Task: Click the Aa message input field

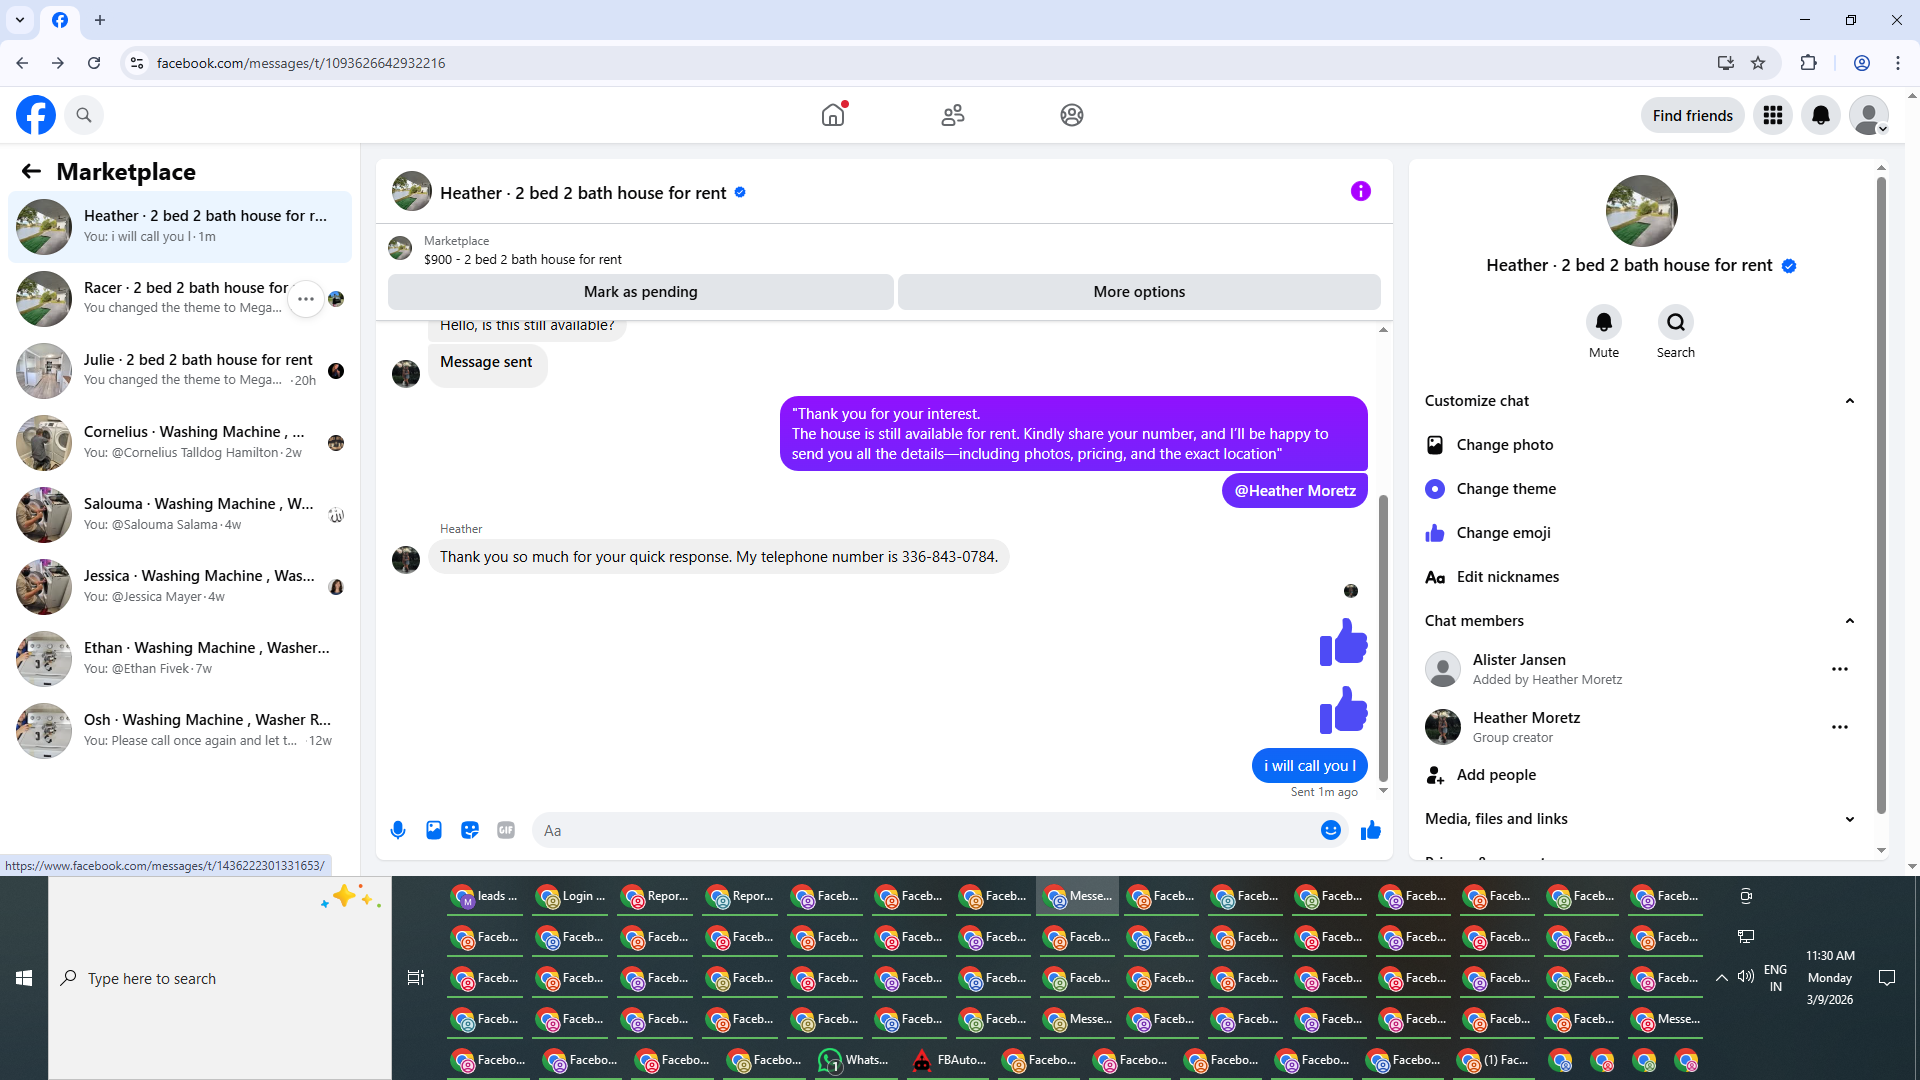Action: [x=920, y=830]
